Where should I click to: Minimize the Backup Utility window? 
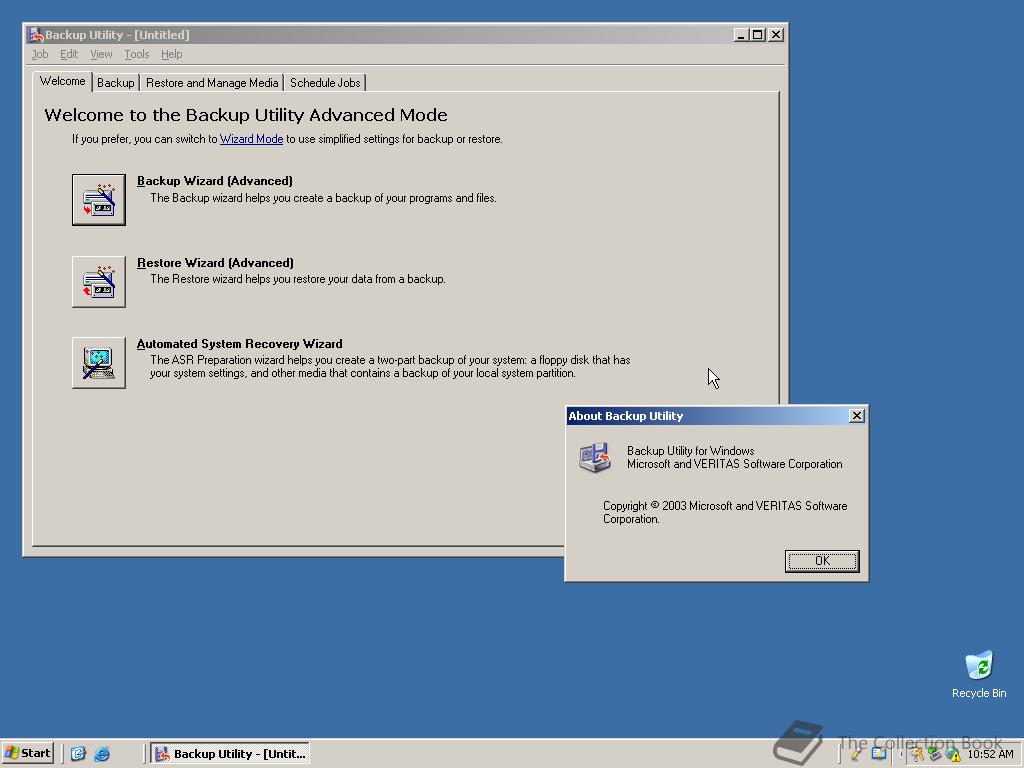coord(741,35)
